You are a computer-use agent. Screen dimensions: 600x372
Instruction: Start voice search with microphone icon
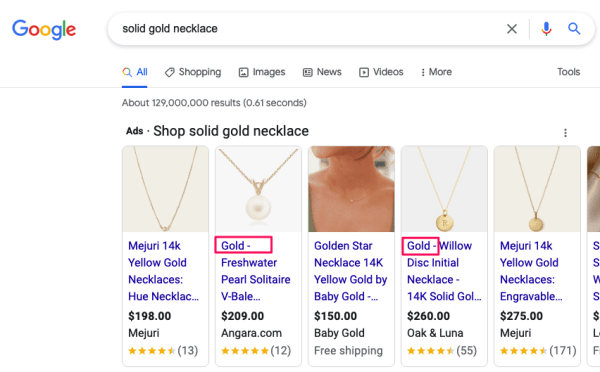546,29
